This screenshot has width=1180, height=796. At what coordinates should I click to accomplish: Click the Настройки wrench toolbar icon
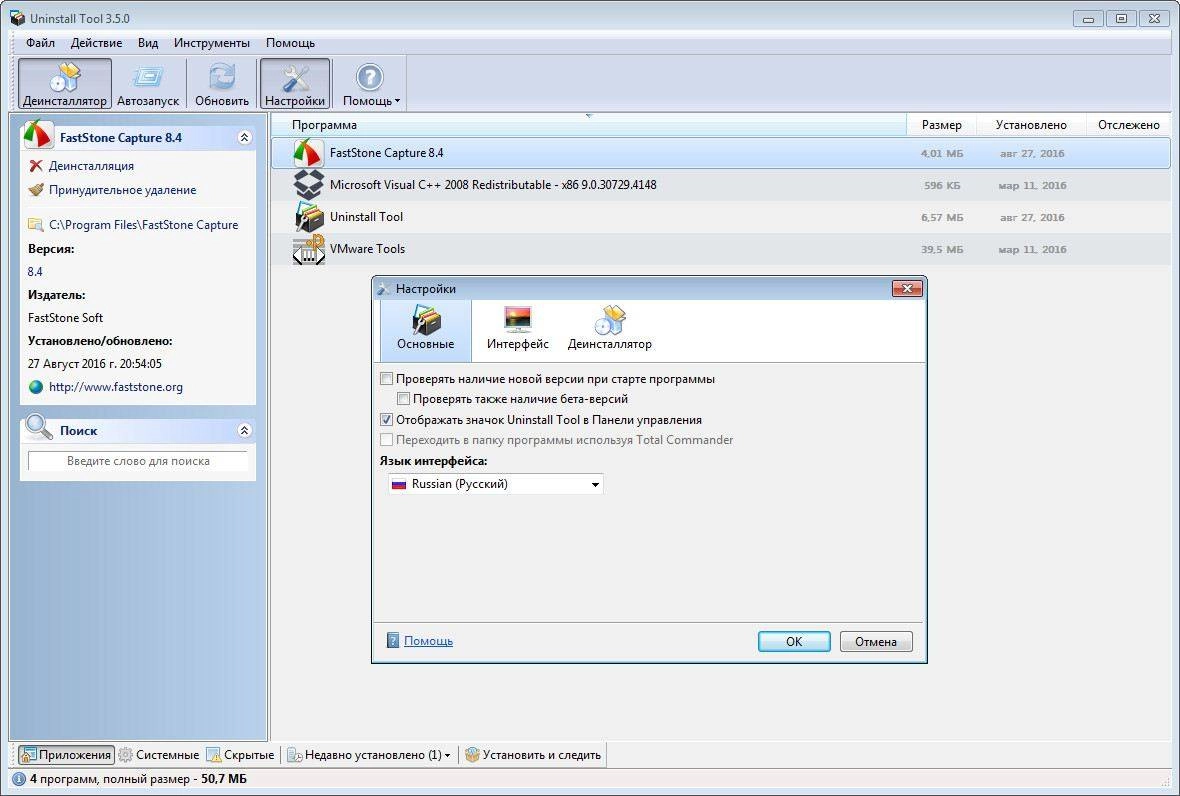295,77
